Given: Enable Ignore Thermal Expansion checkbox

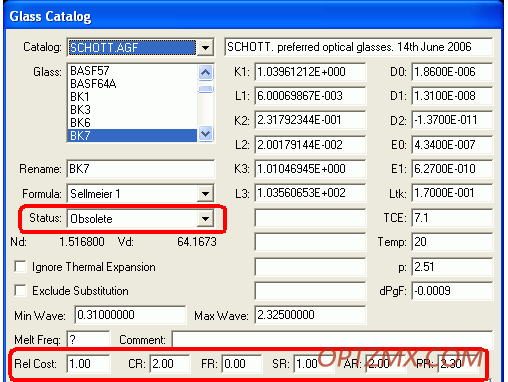Looking at the screenshot, I should [20, 267].
